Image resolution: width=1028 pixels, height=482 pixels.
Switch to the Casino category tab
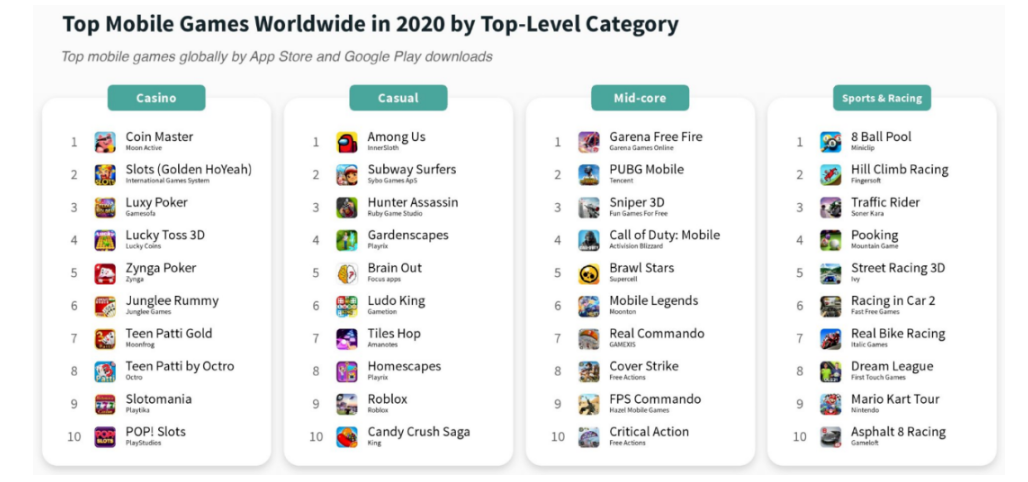pos(156,98)
